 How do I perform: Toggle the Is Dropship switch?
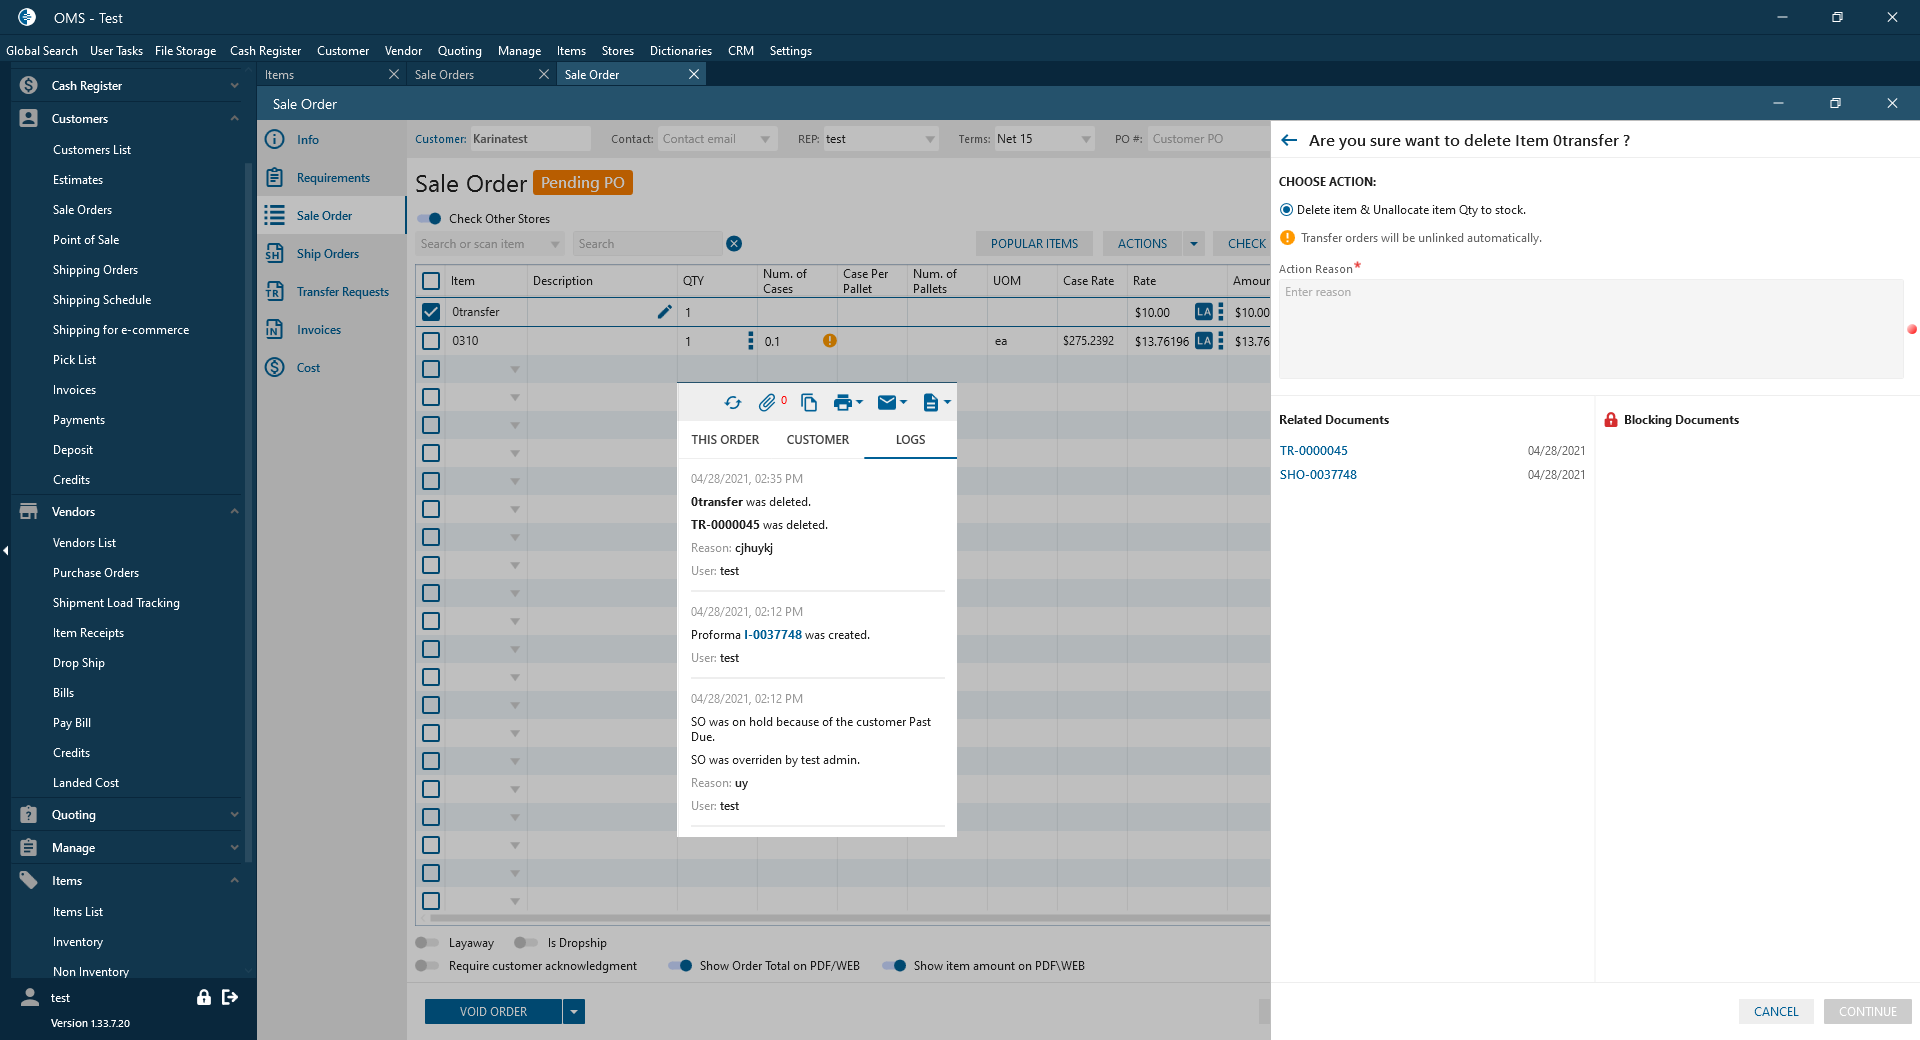click(526, 943)
